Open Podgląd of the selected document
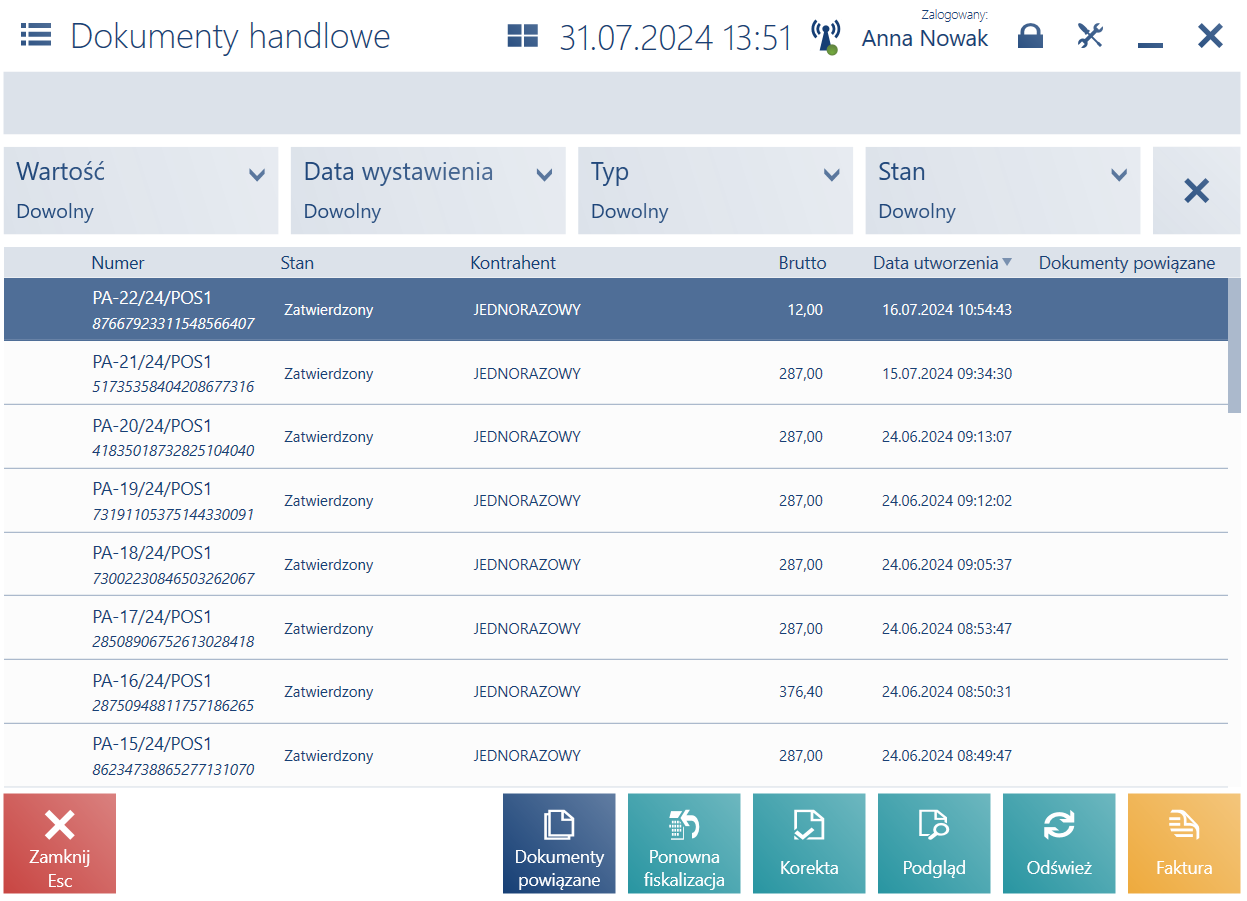This screenshot has height=901, width=1247. coord(934,843)
